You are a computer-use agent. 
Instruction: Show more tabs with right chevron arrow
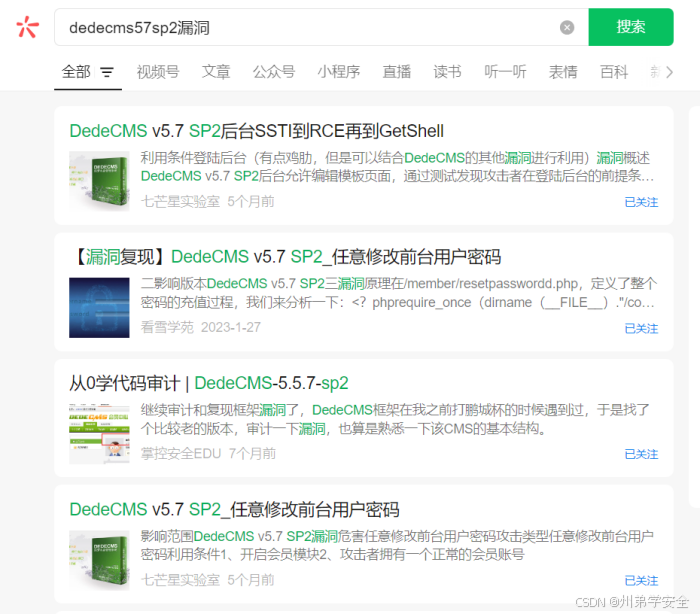pyautogui.click(x=669, y=72)
